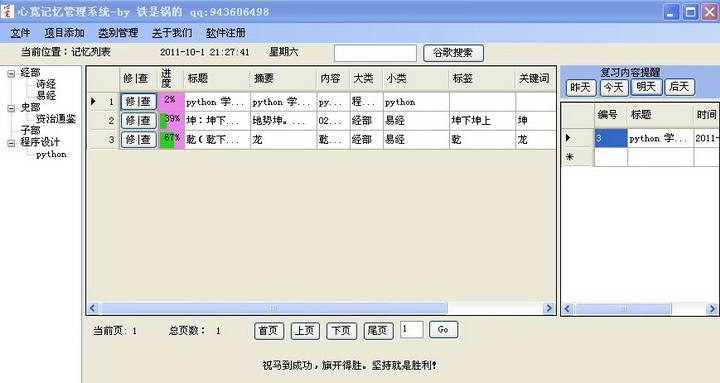This screenshot has width=720, height=383.
Task: Collapse the 经部 tree node
Action: click(11, 73)
